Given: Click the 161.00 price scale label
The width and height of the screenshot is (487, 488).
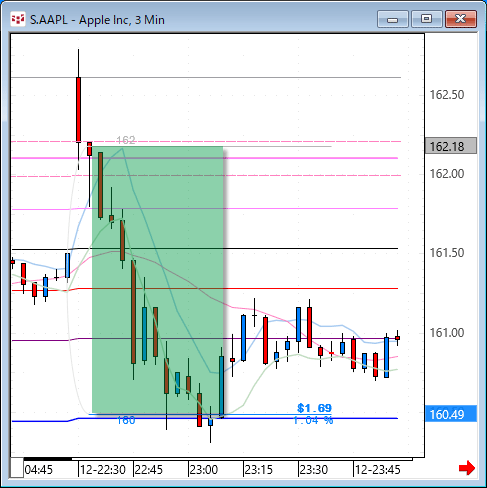Looking at the screenshot, I should 447,332.
